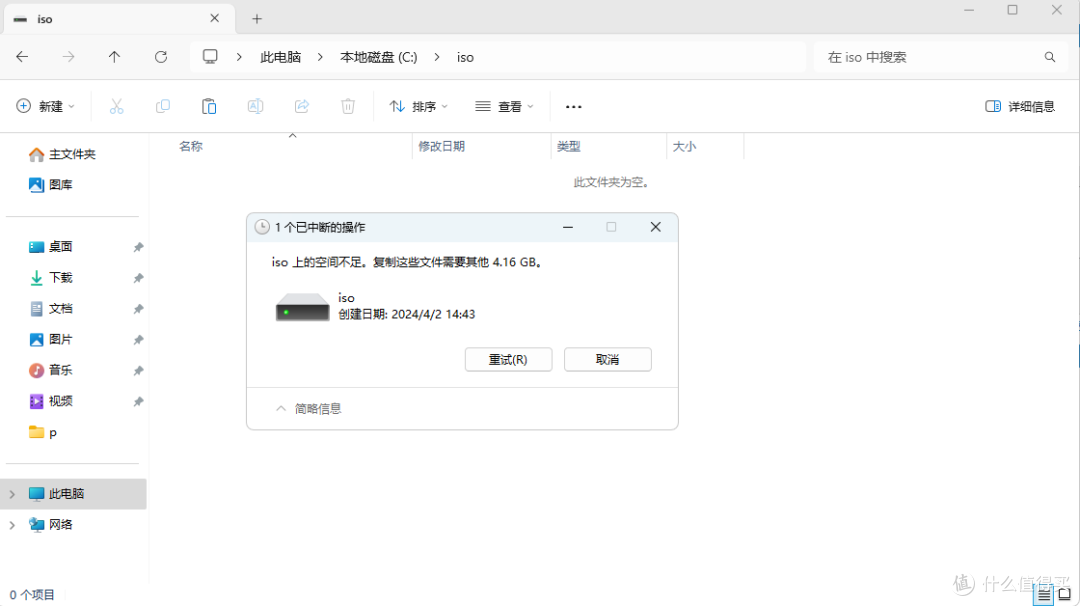
Task: Open the 查看 view dropdown
Action: coord(504,106)
